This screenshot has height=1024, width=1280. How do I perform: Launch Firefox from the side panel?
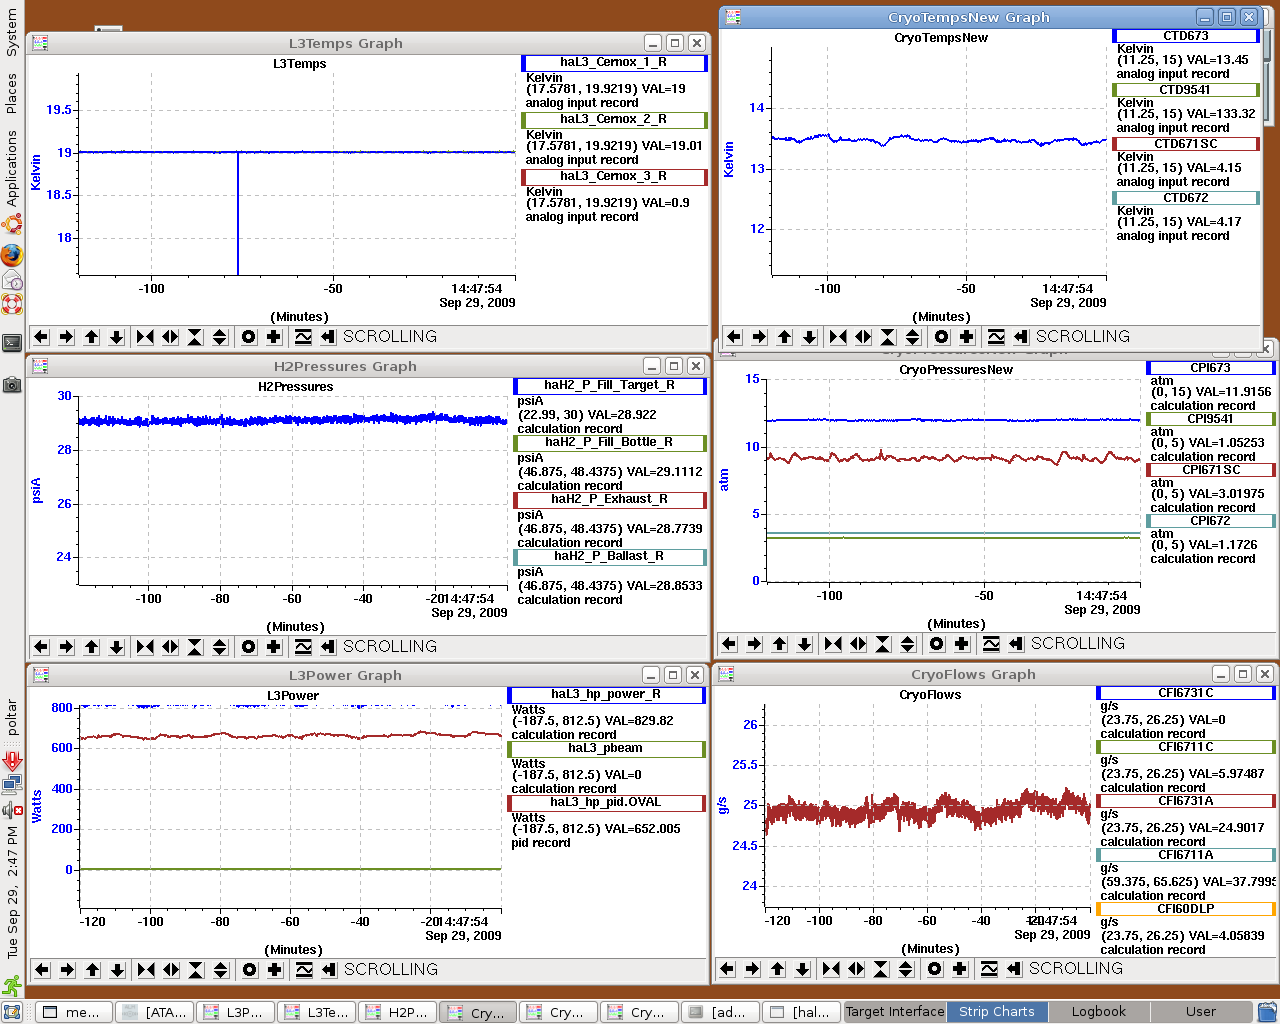[12, 255]
